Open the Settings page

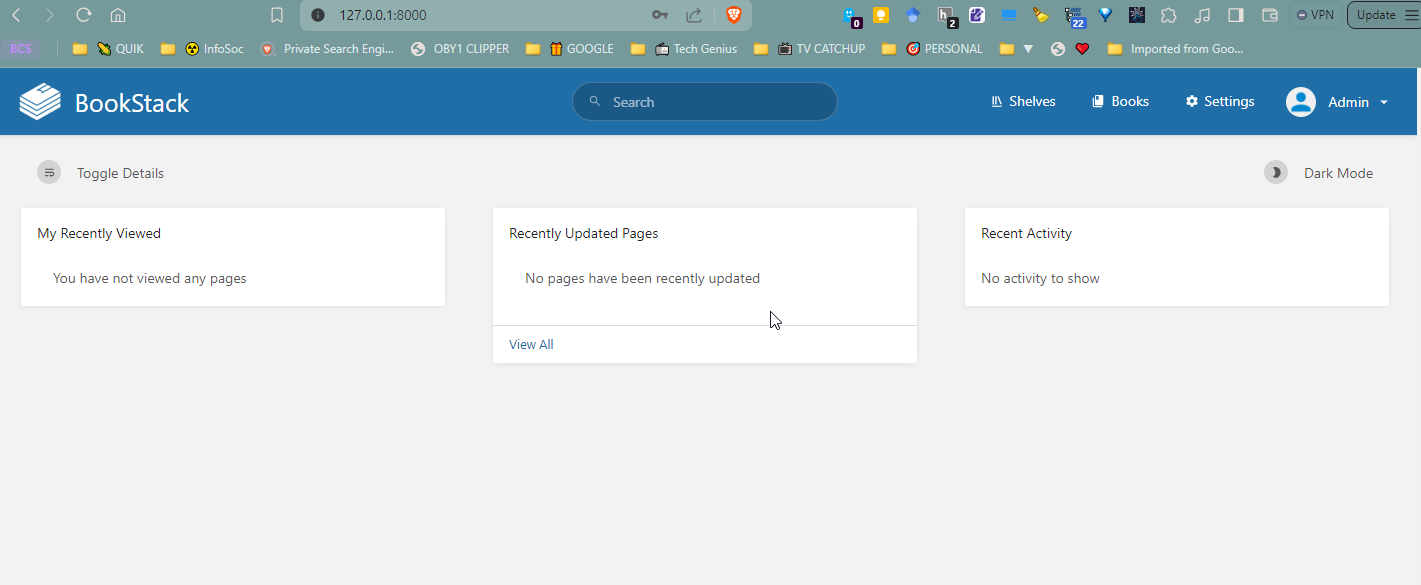click(x=1220, y=102)
